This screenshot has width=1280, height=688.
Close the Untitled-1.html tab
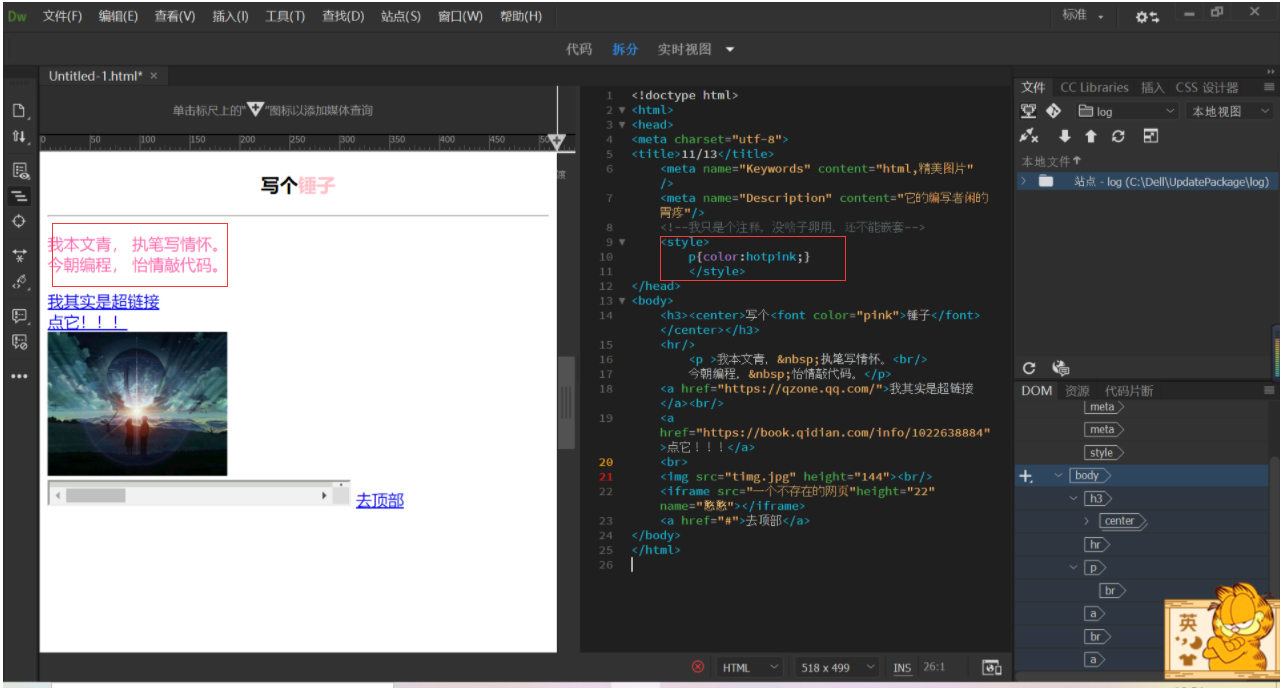[x=154, y=76]
